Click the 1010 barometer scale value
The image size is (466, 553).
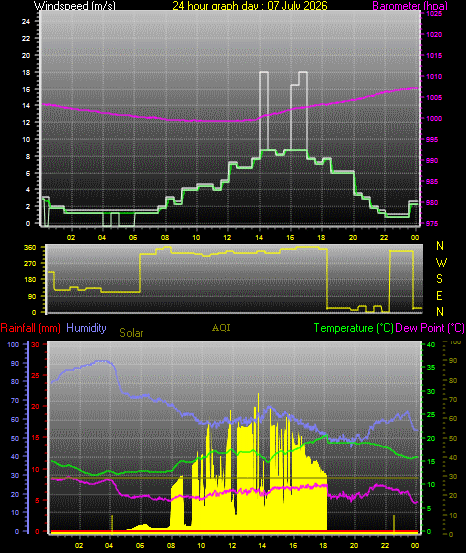[434, 77]
